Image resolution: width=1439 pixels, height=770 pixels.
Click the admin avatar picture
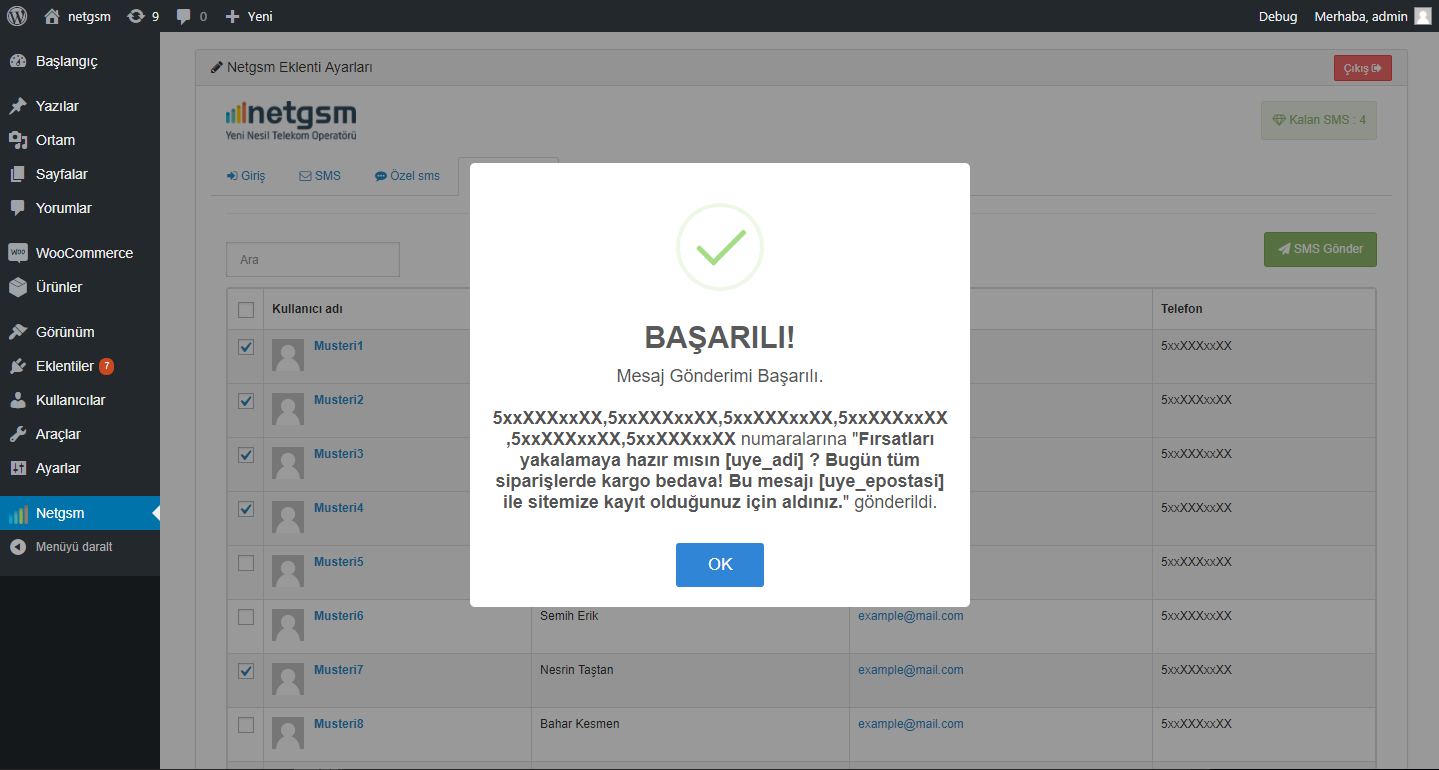(x=1423, y=16)
